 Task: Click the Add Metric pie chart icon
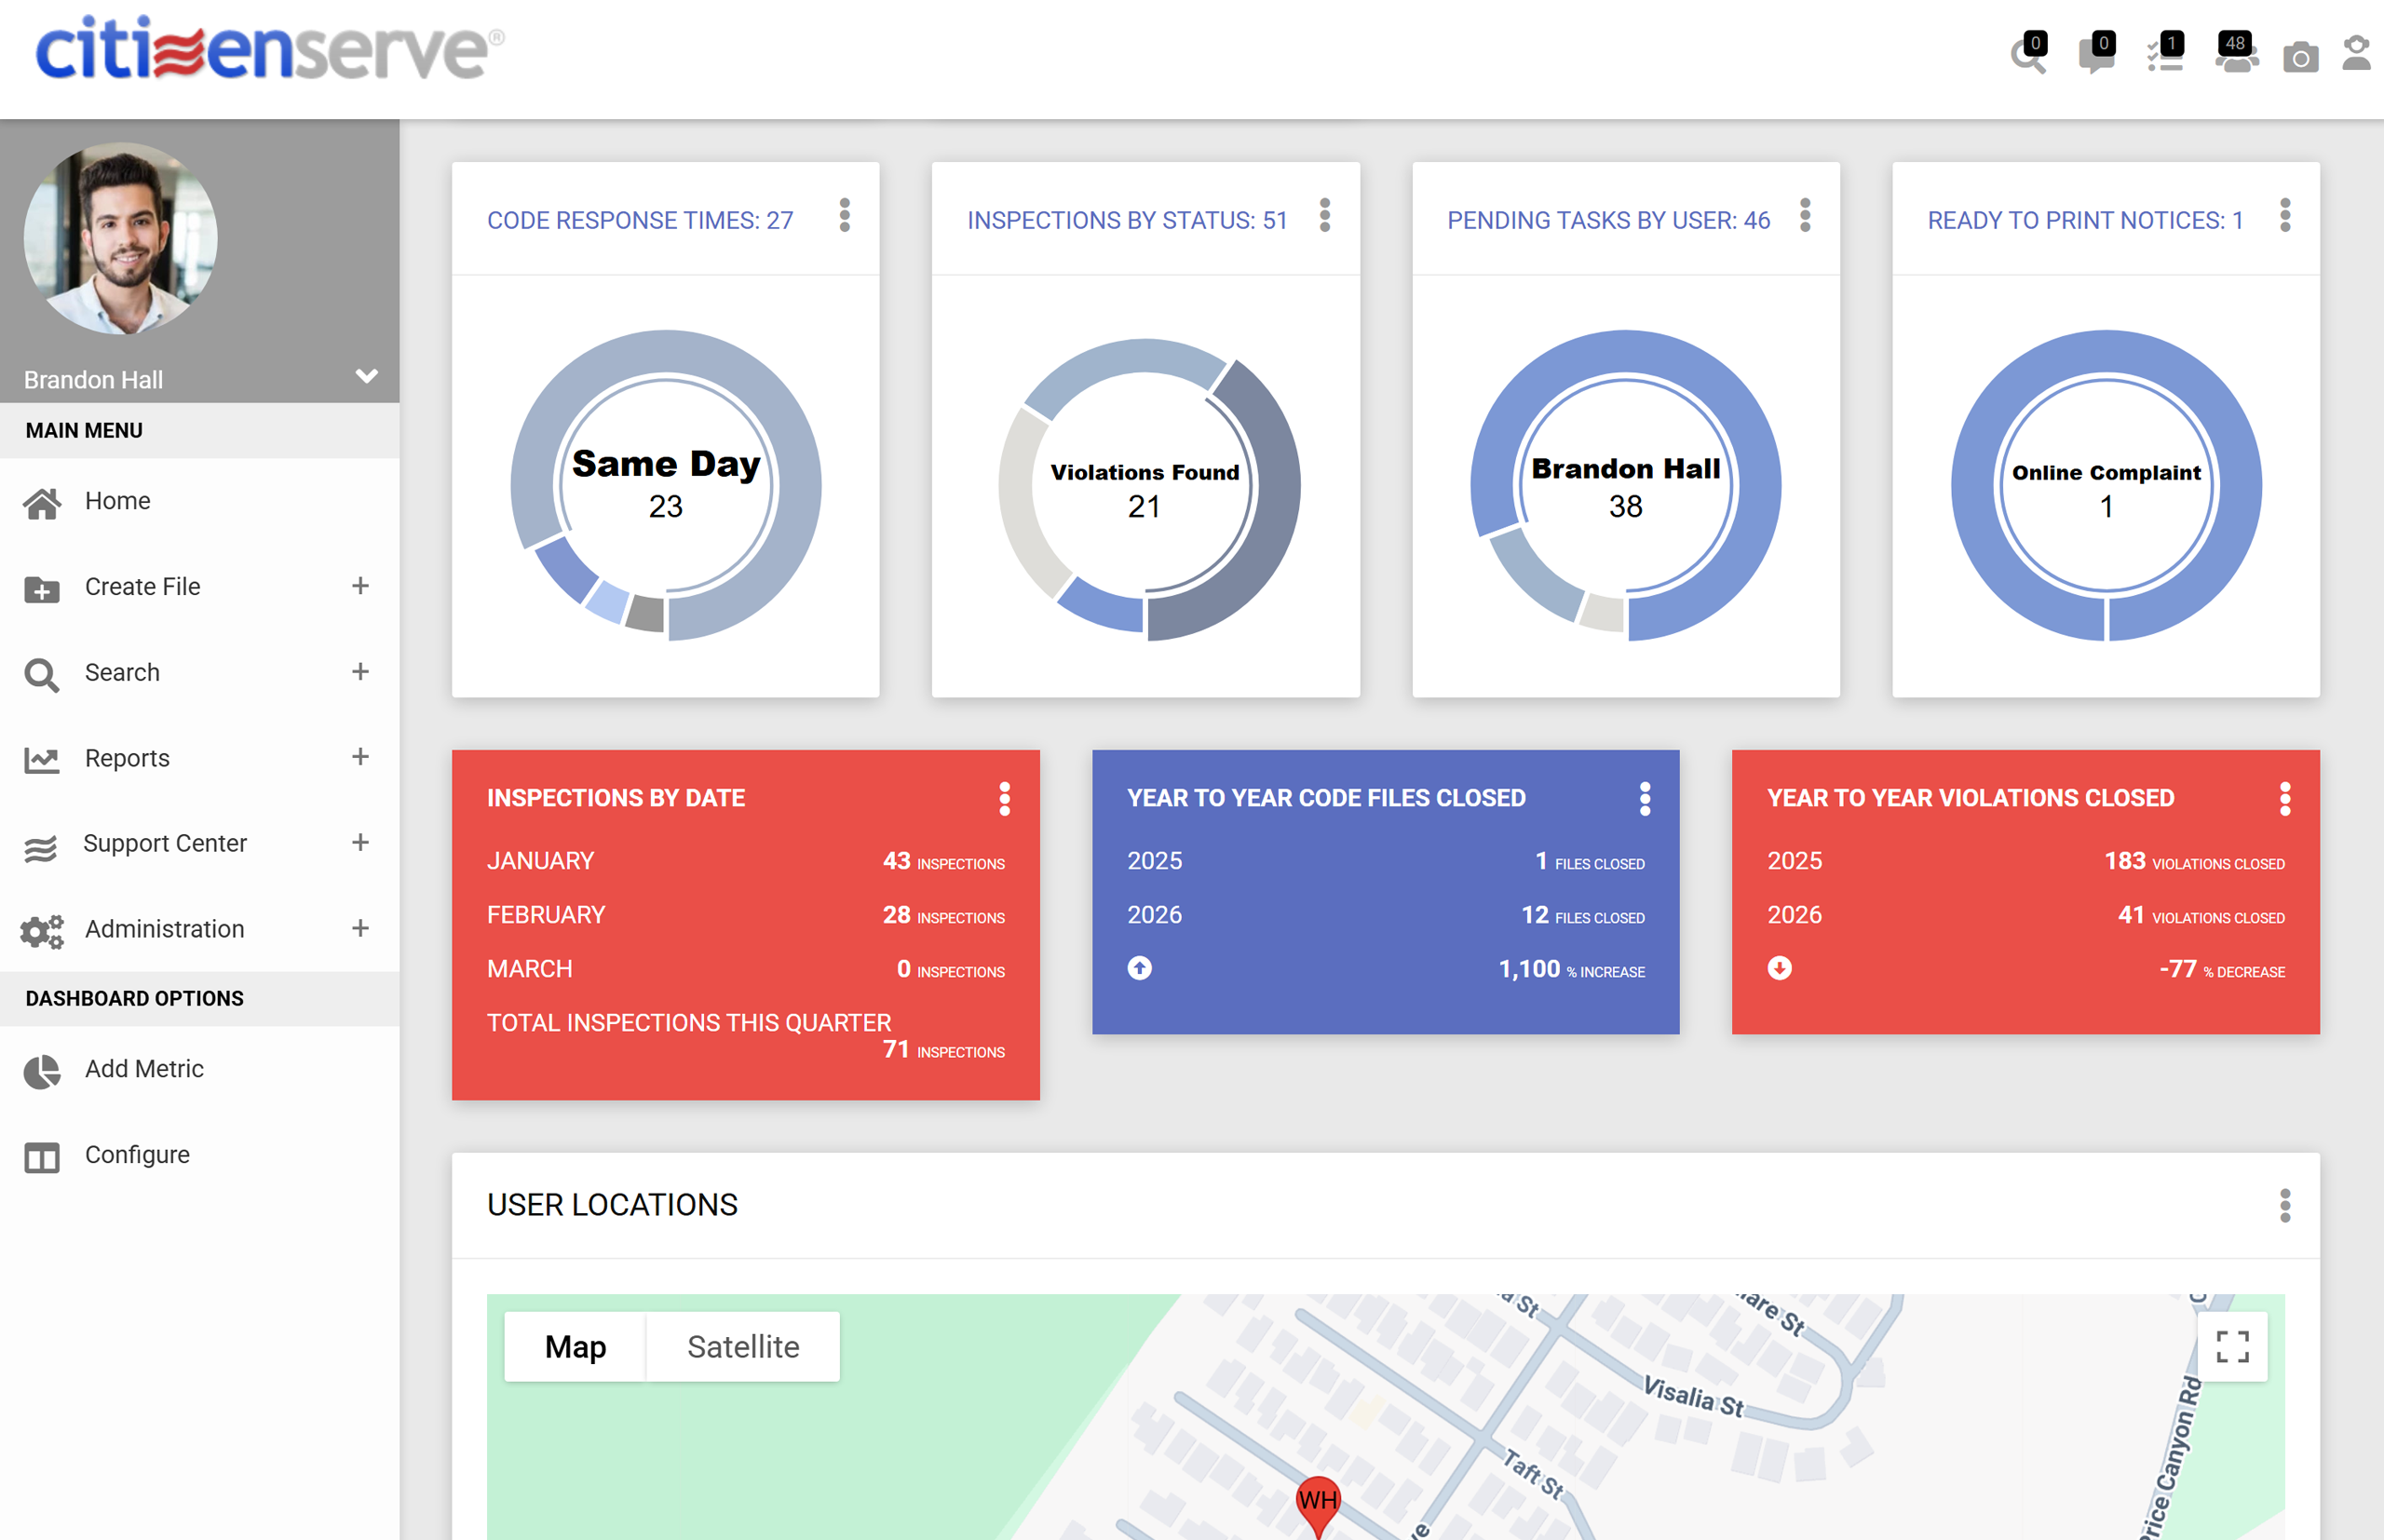coord(41,1071)
